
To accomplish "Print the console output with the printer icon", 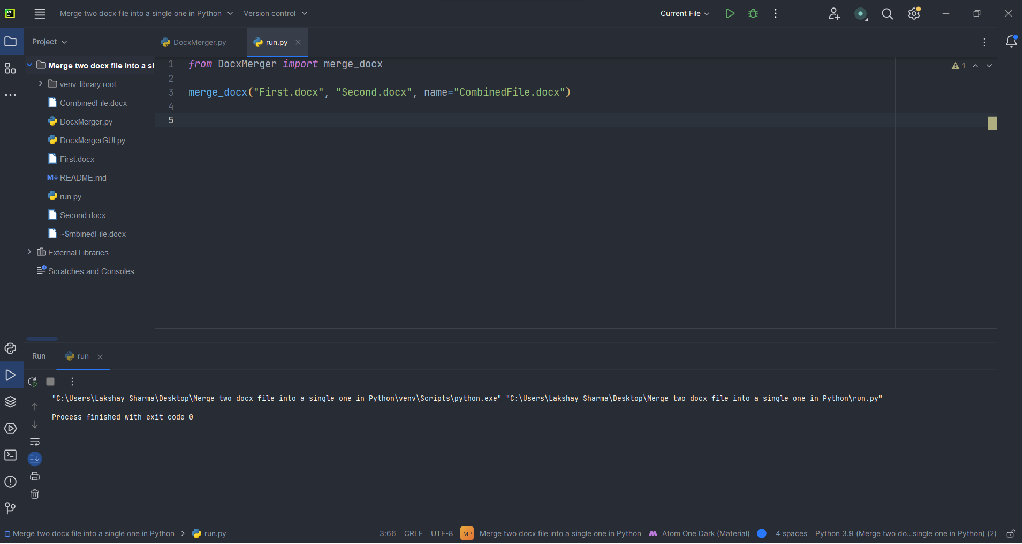I will point(35,476).
